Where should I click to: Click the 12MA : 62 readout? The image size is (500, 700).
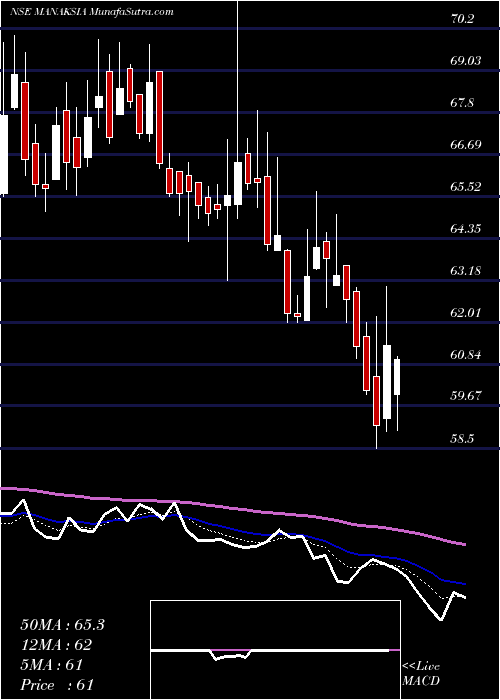(56, 645)
